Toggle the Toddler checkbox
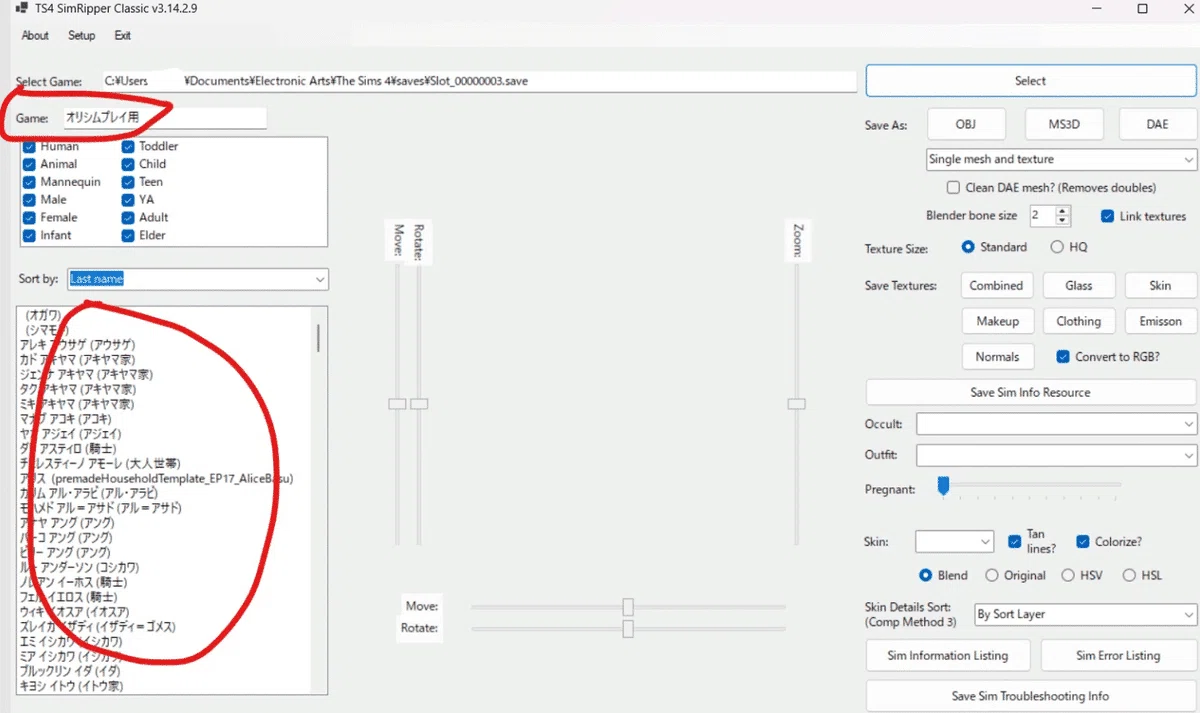 128,146
